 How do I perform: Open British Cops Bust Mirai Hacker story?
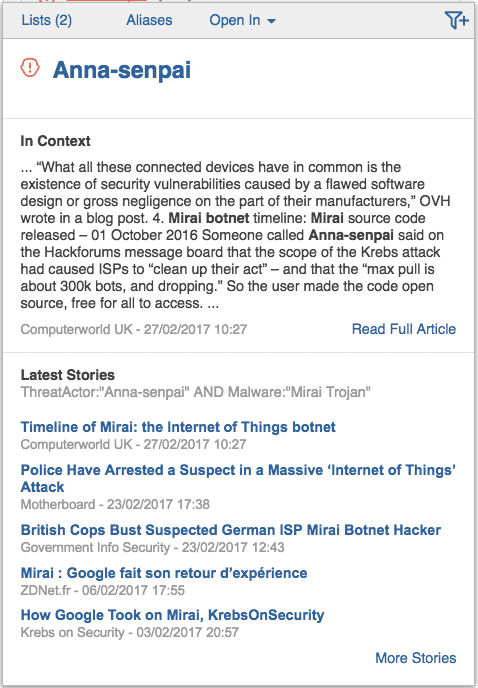231,530
